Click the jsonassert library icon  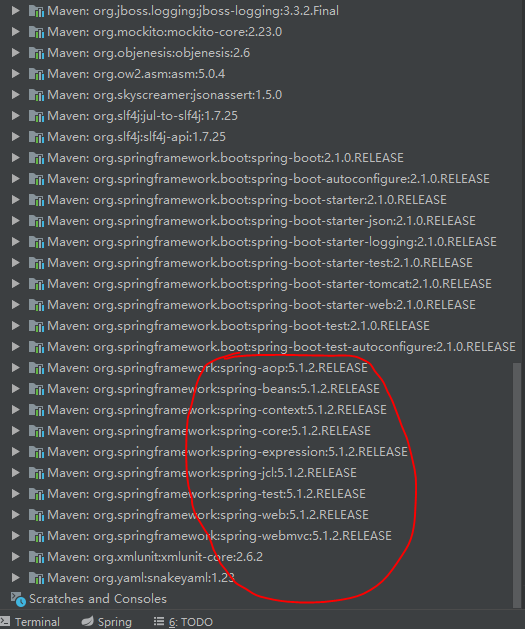pyautogui.click(x=36, y=95)
